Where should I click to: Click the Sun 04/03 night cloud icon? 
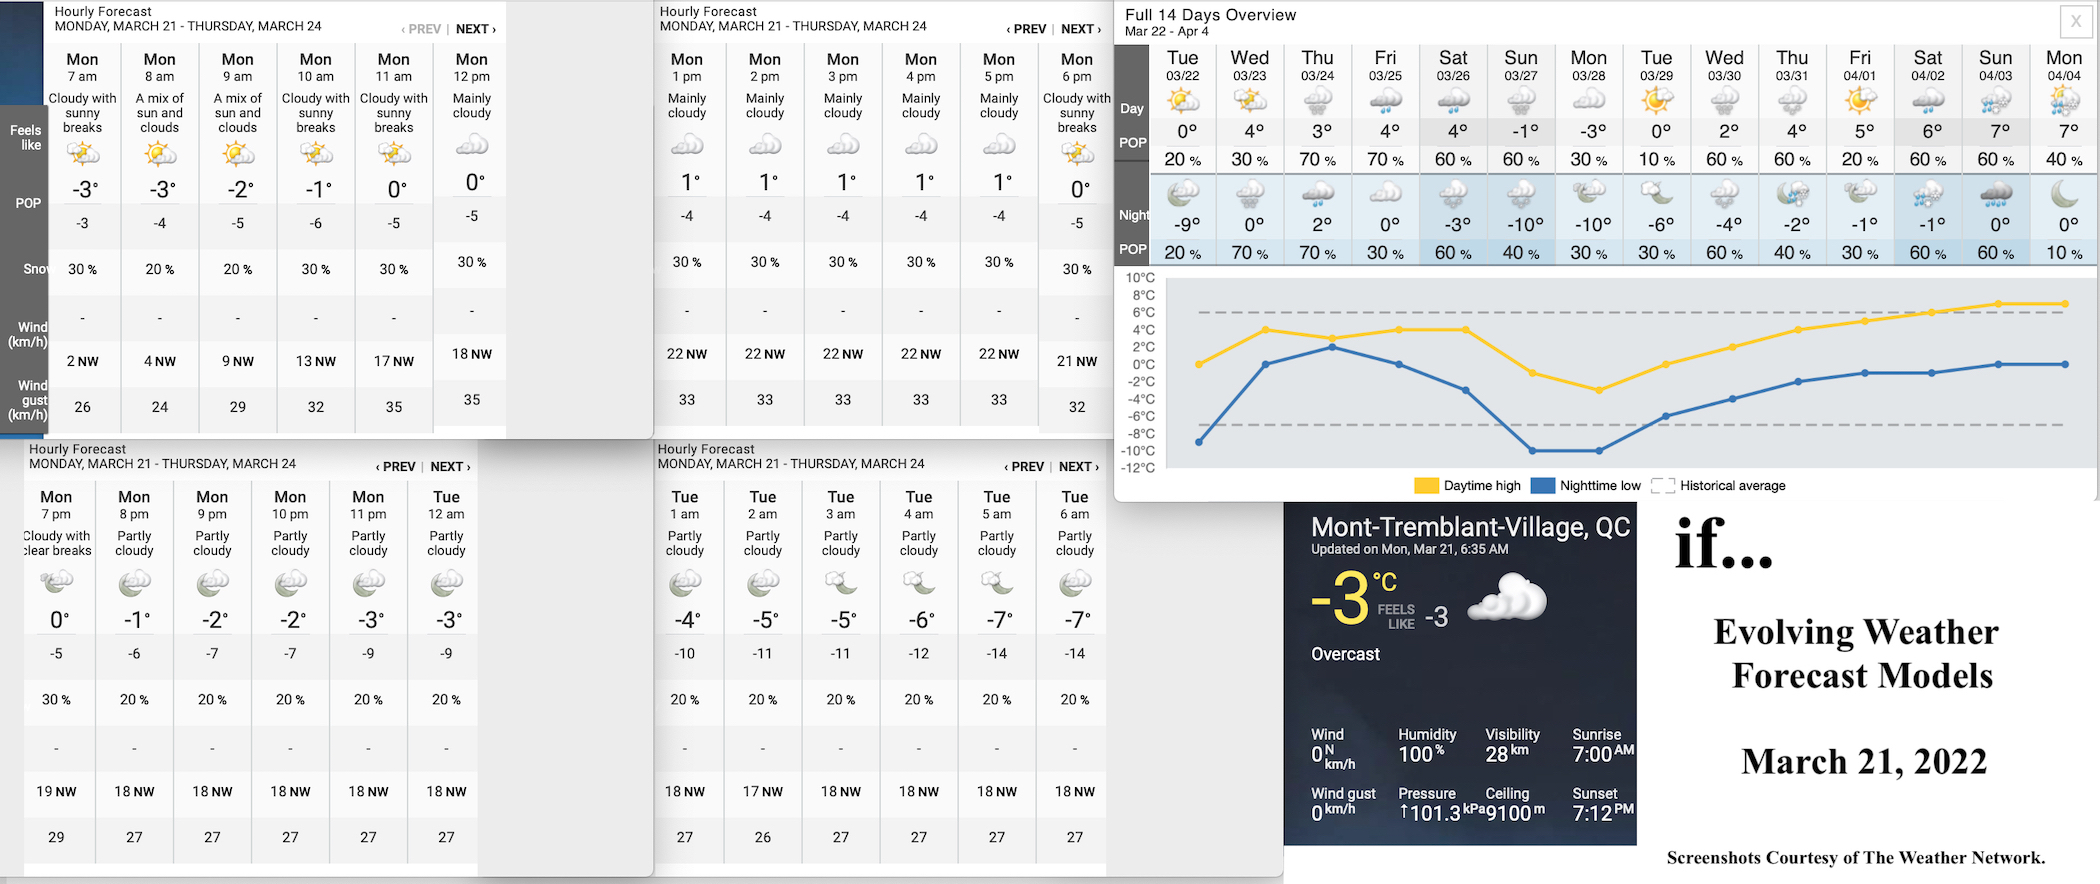pyautogui.click(x=1996, y=193)
